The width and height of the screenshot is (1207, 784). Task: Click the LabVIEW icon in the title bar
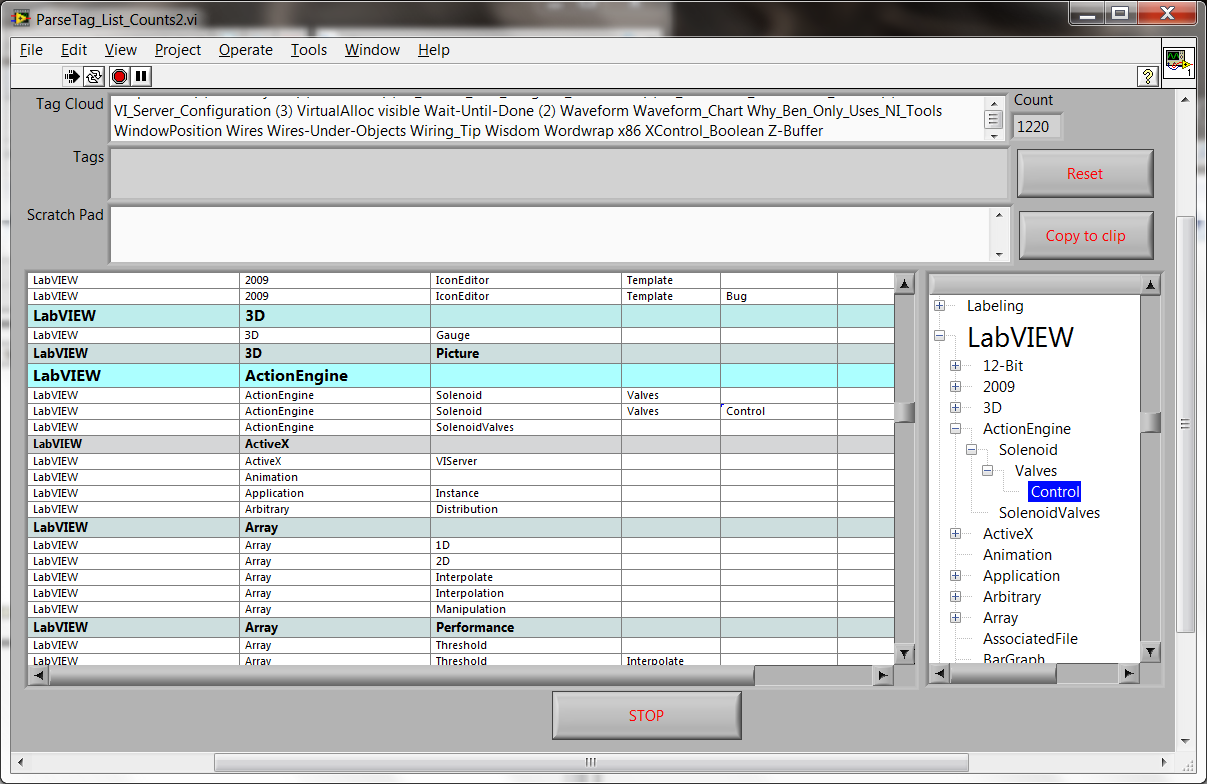pos(20,18)
